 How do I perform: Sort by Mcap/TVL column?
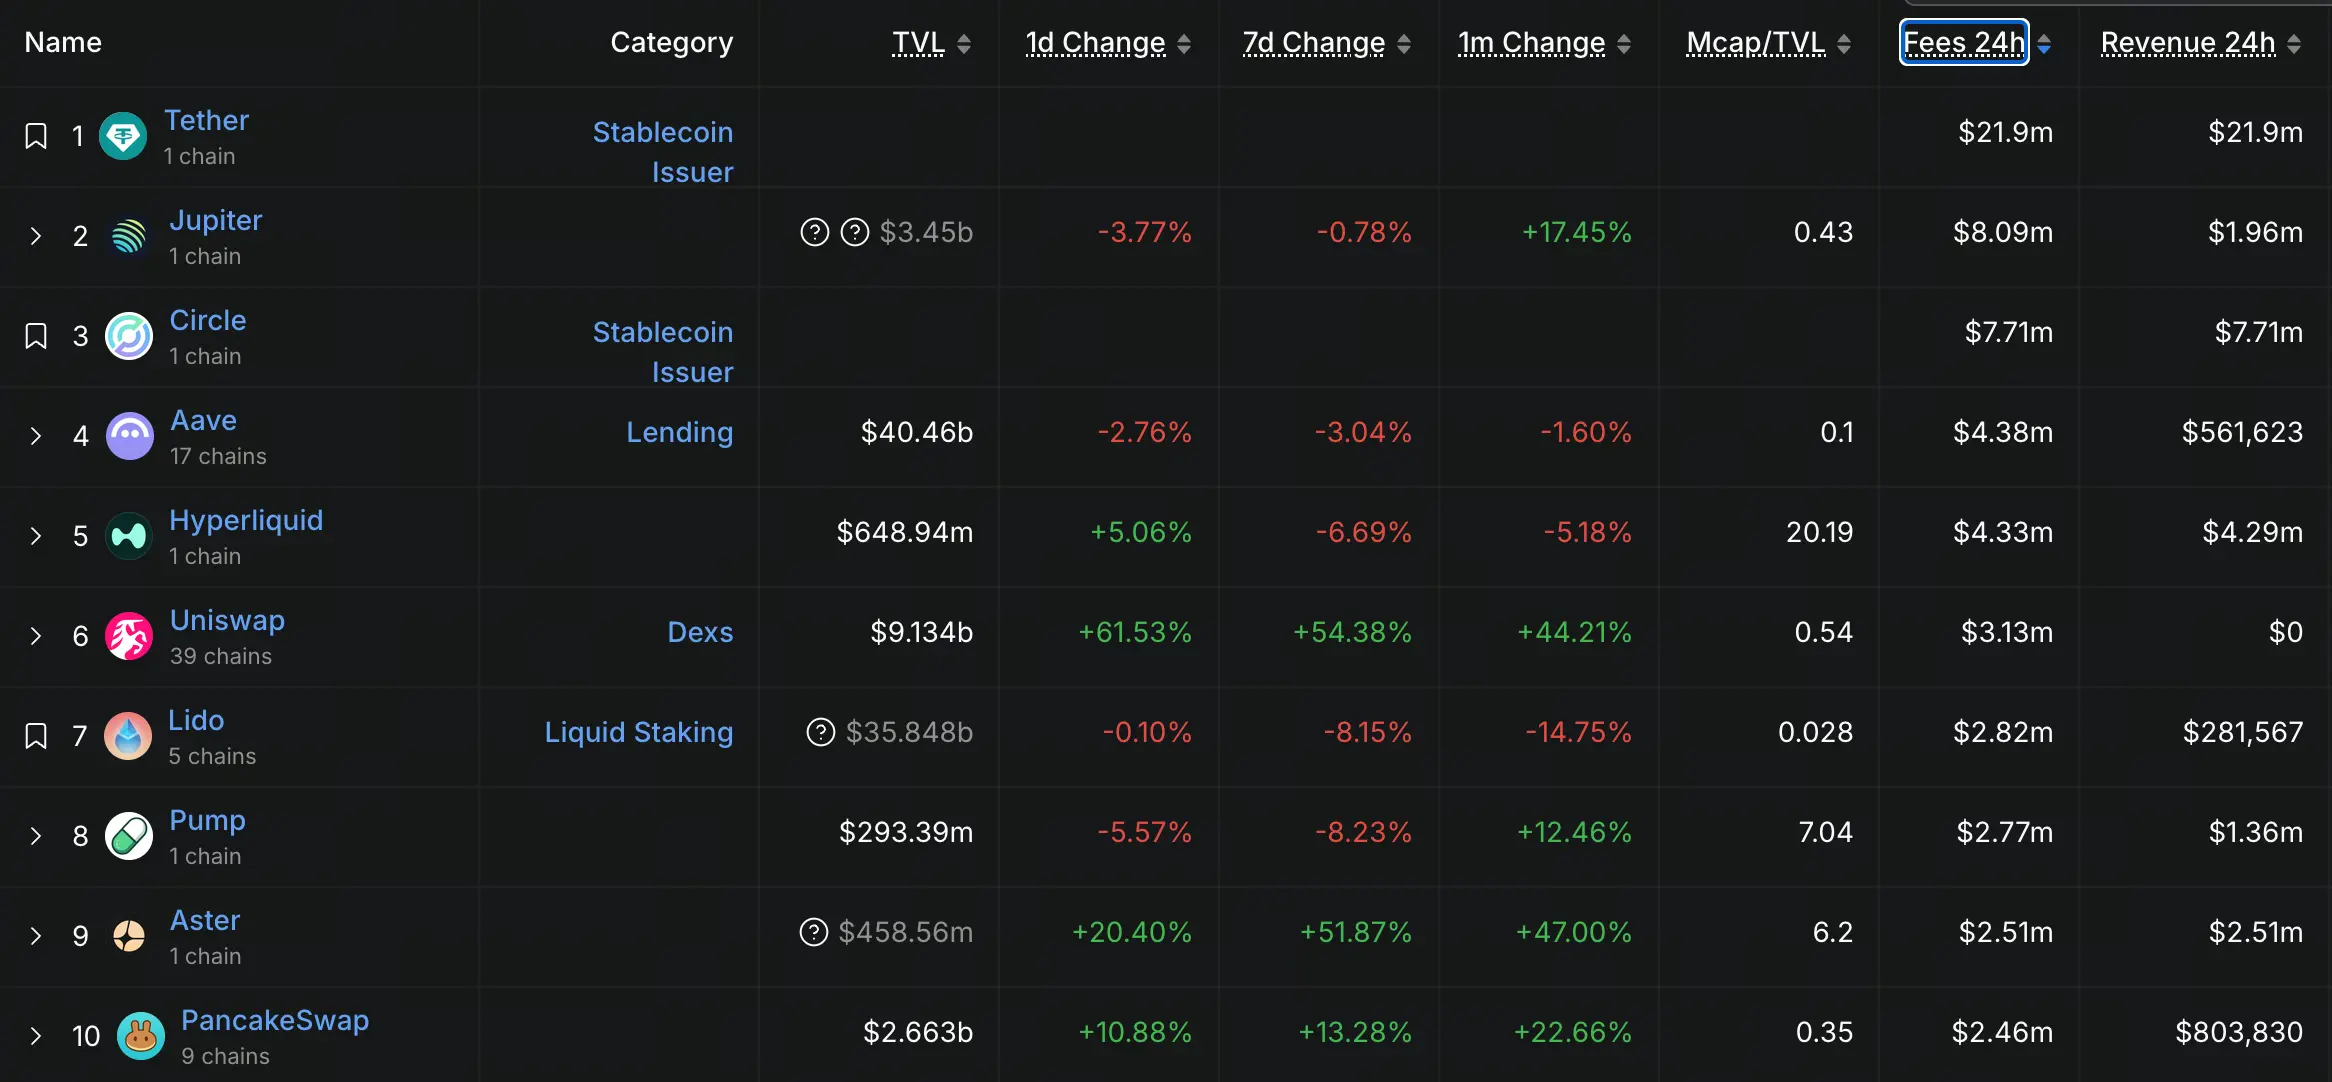(x=1756, y=42)
